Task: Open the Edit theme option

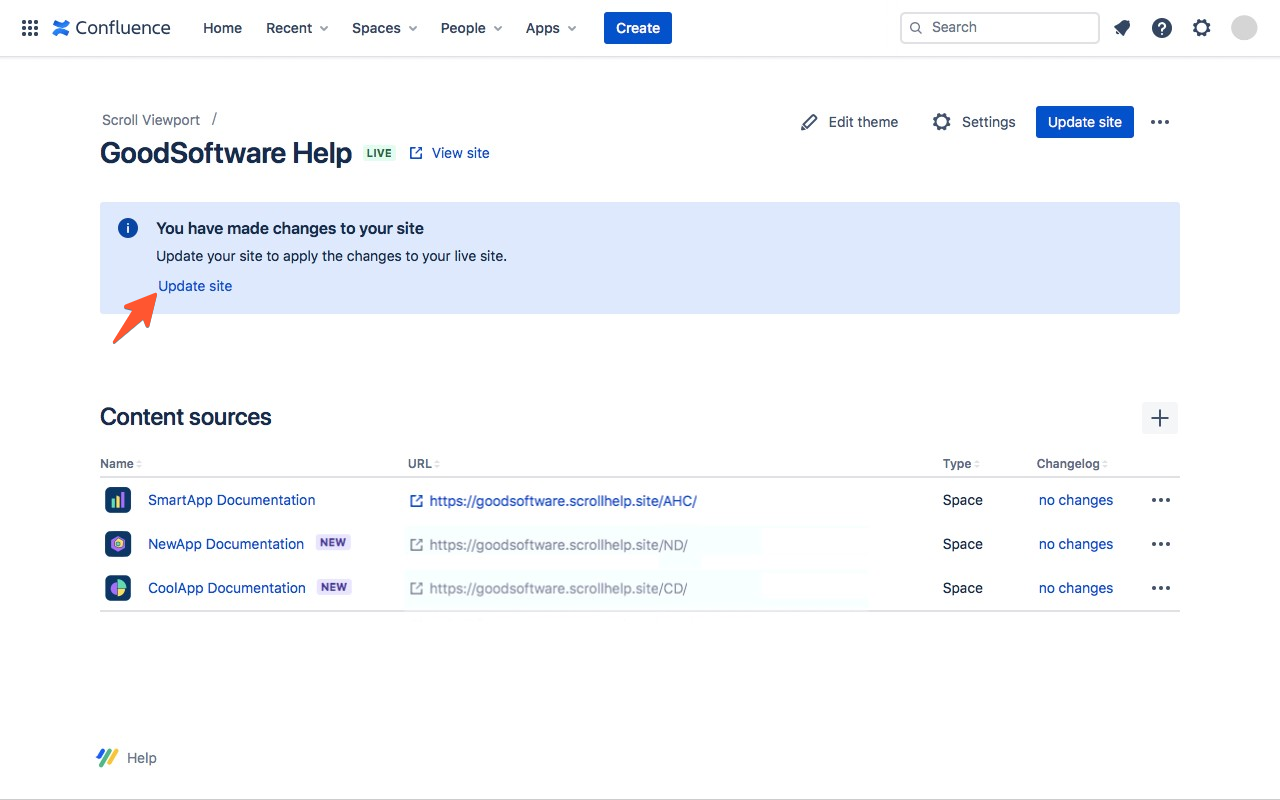Action: [x=850, y=122]
